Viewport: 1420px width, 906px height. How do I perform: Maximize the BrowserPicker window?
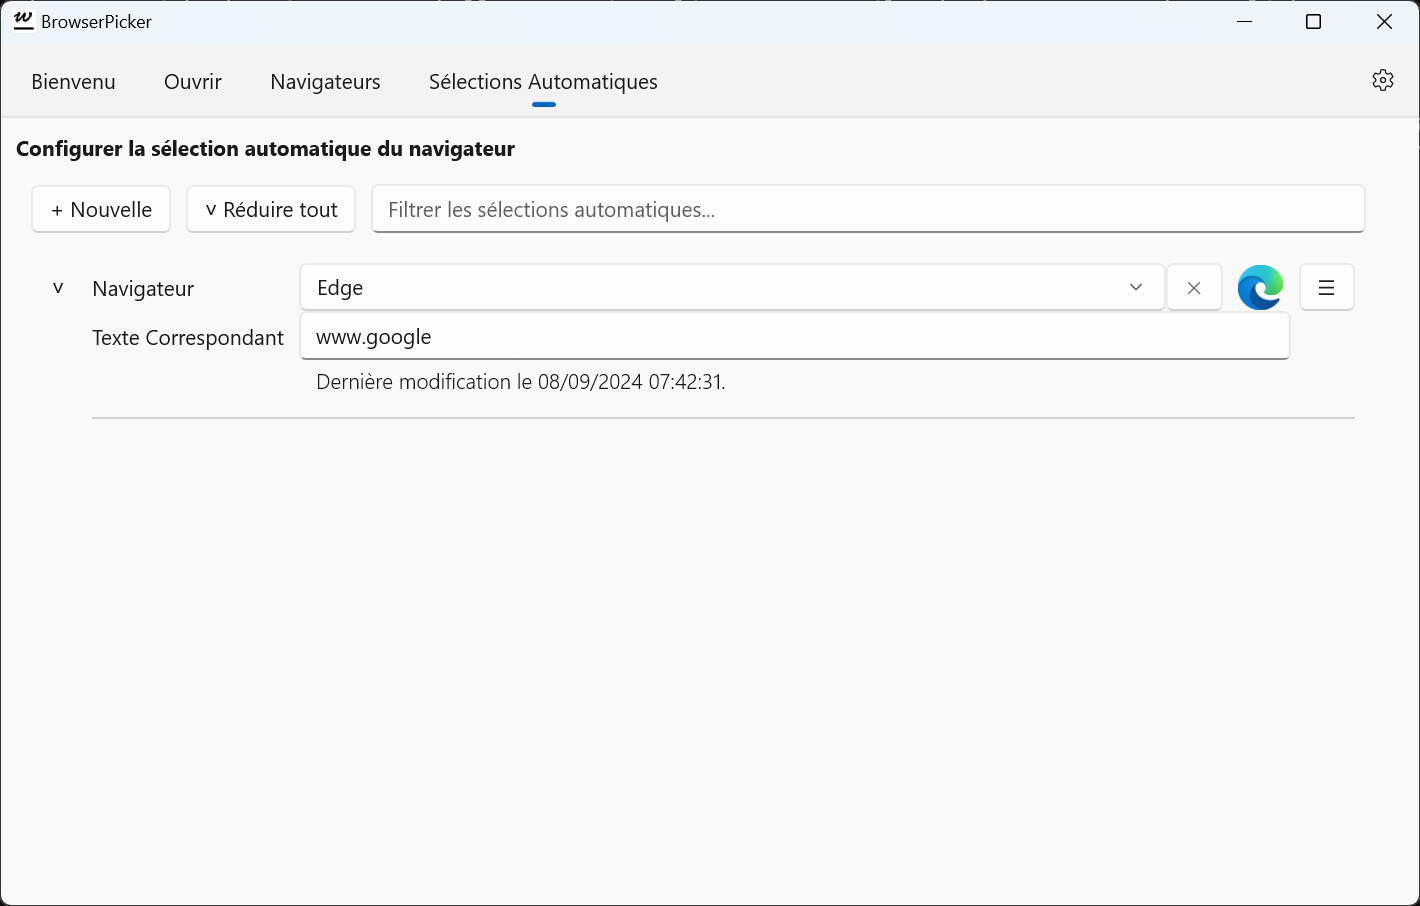(x=1314, y=22)
